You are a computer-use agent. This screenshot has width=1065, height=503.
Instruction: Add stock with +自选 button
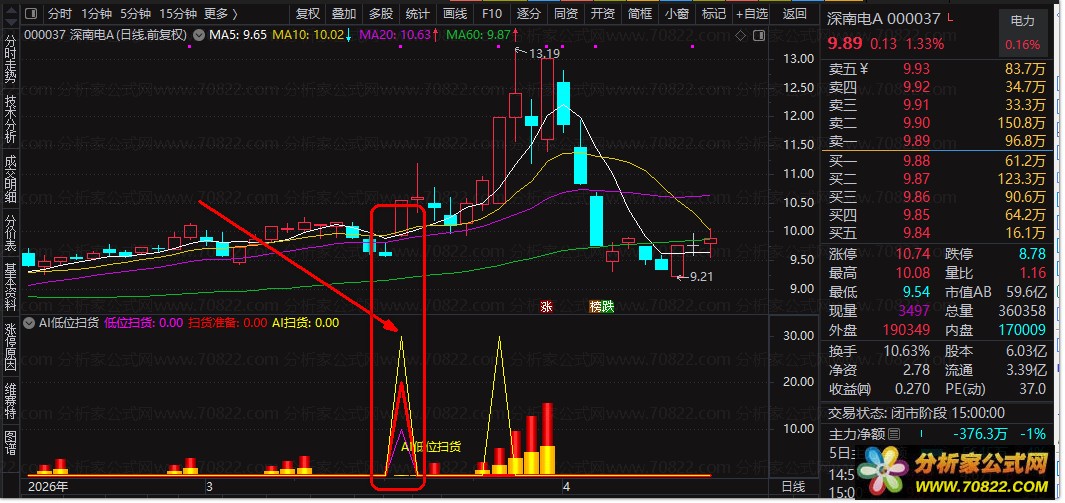752,14
